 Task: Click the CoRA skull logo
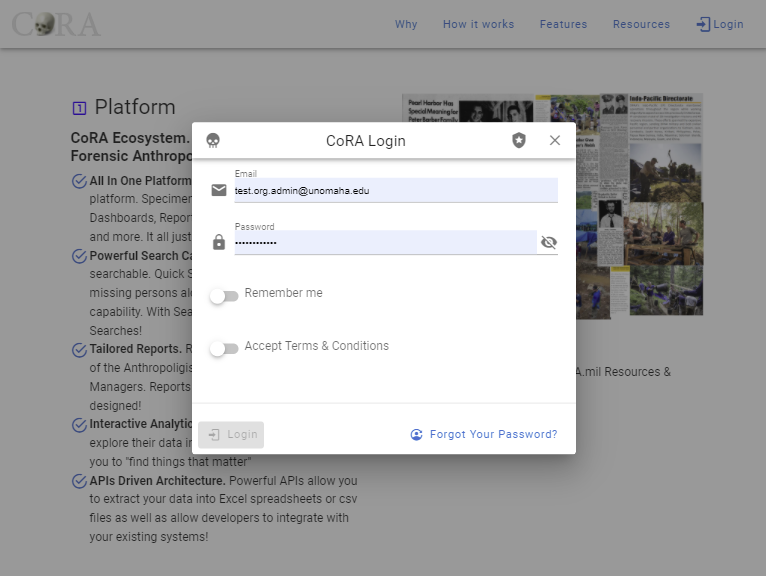coord(56,24)
